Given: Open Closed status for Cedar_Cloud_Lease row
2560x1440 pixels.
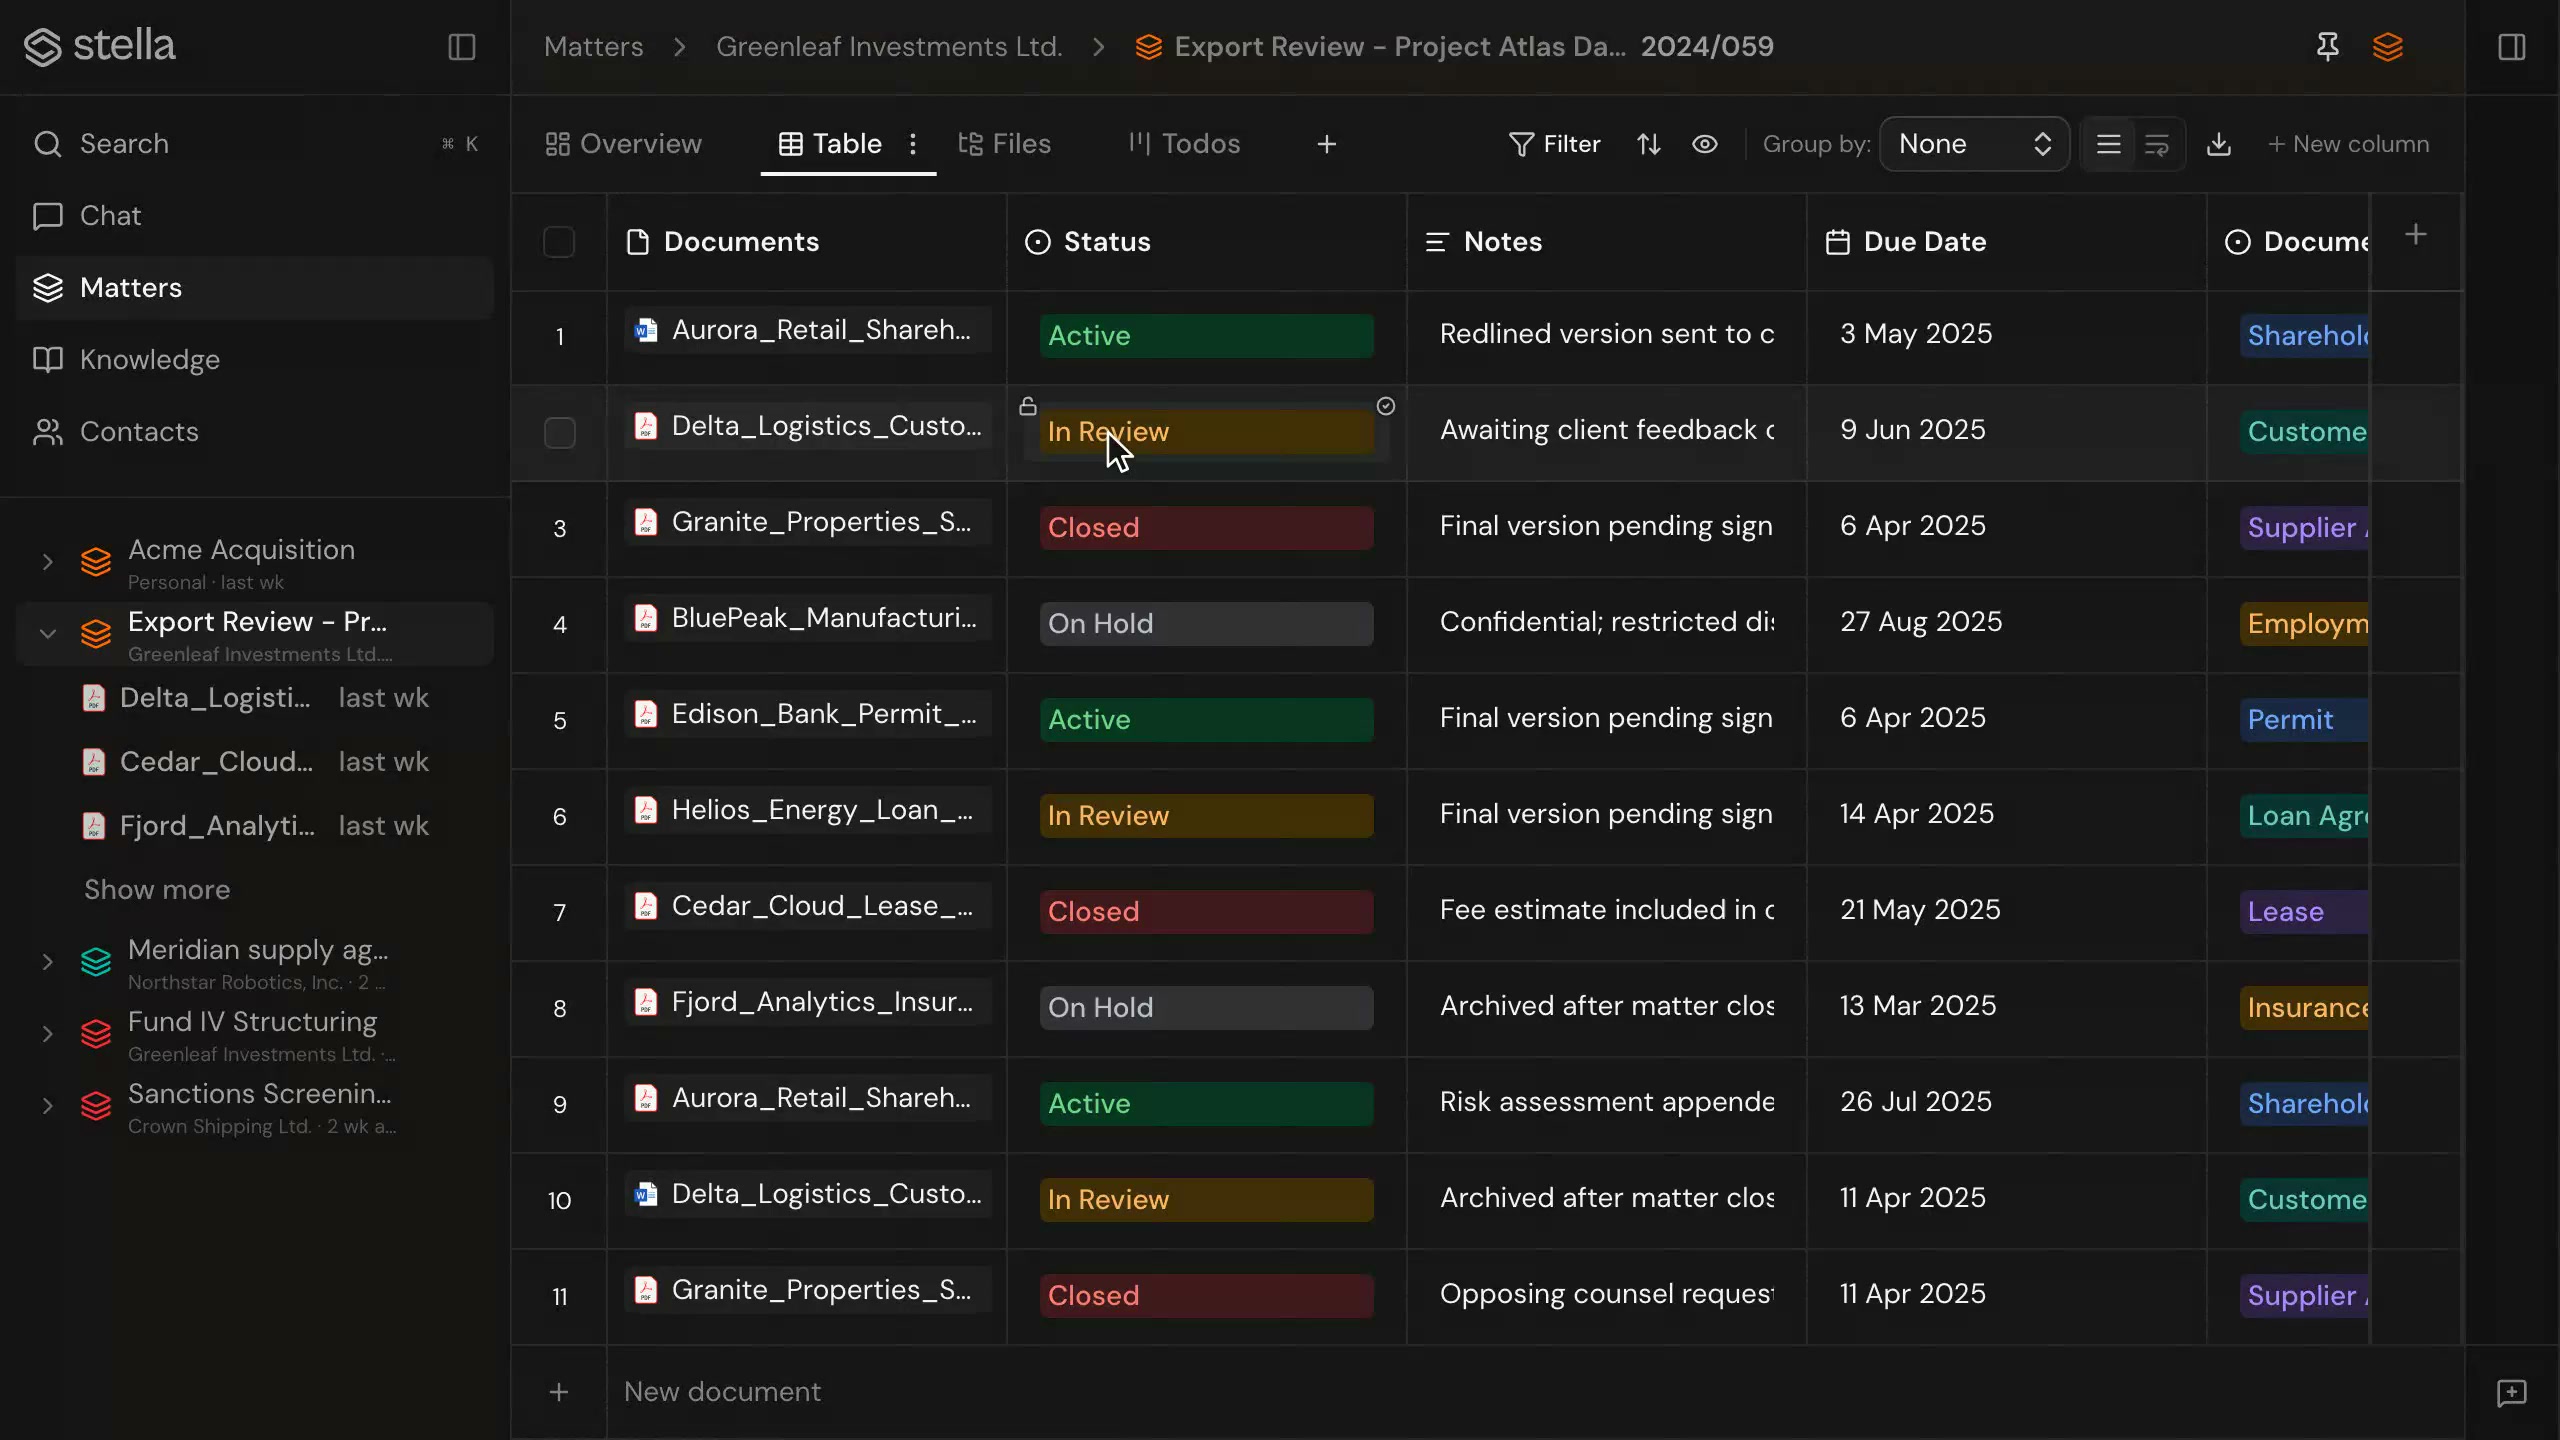Looking at the screenshot, I should pos(1206,912).
